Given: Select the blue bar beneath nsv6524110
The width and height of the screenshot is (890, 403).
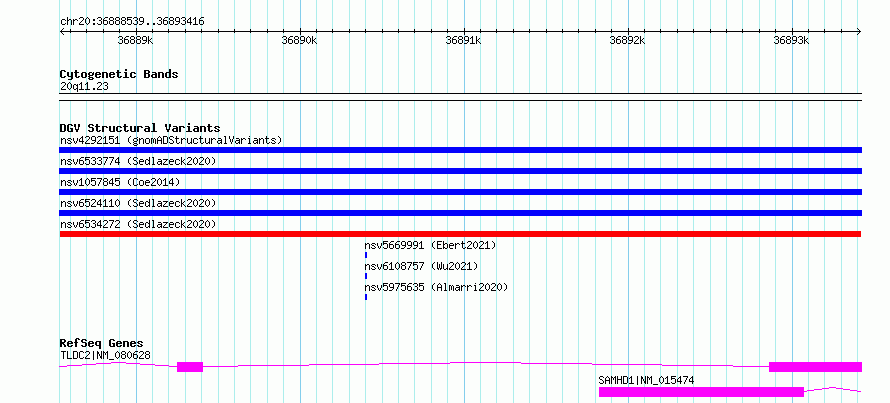Looking at the screenshot, I should [x=460, y=213].
